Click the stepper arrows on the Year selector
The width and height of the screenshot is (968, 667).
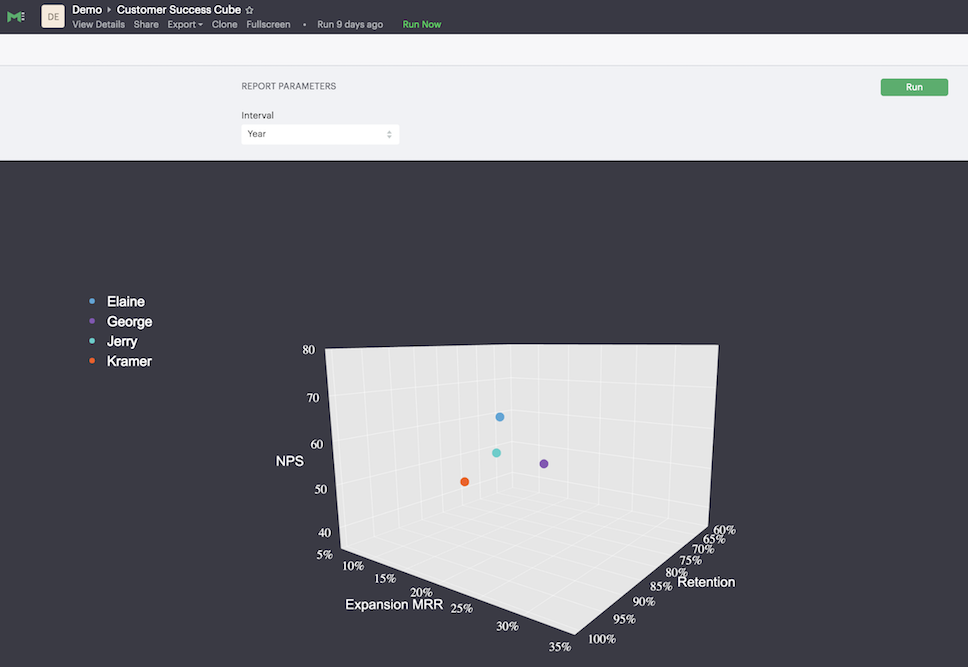pos(389,133)
